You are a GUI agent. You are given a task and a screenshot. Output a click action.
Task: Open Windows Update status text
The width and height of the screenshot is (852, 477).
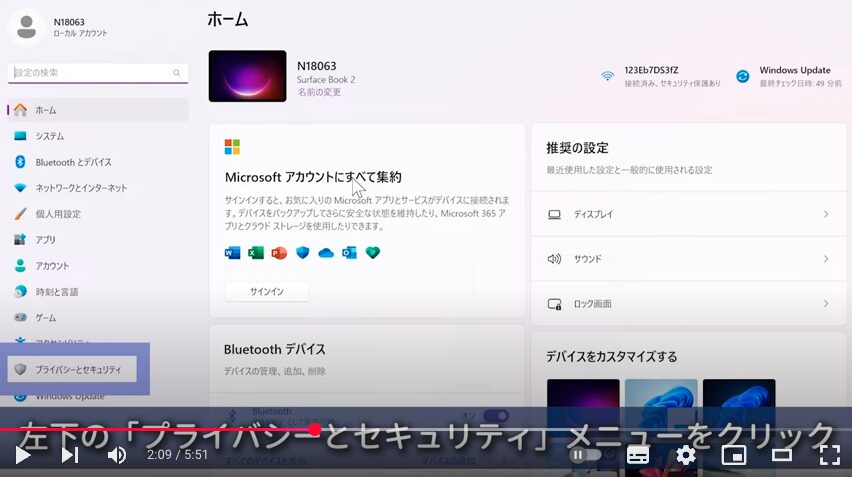800,76
